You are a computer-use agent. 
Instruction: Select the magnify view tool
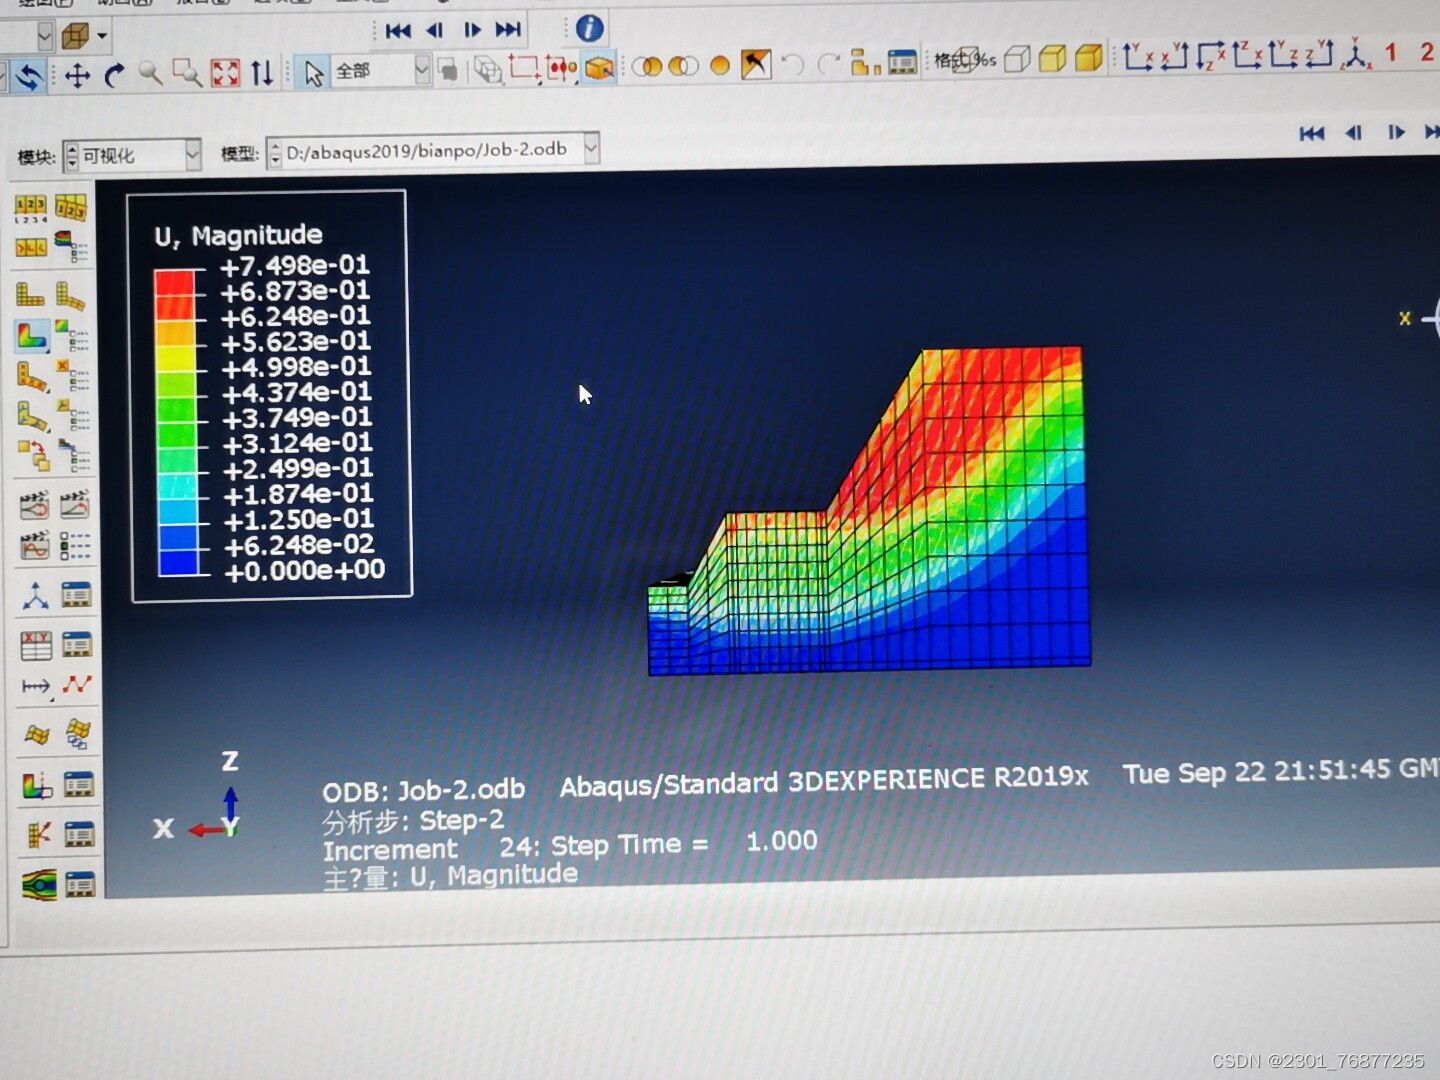150,73
